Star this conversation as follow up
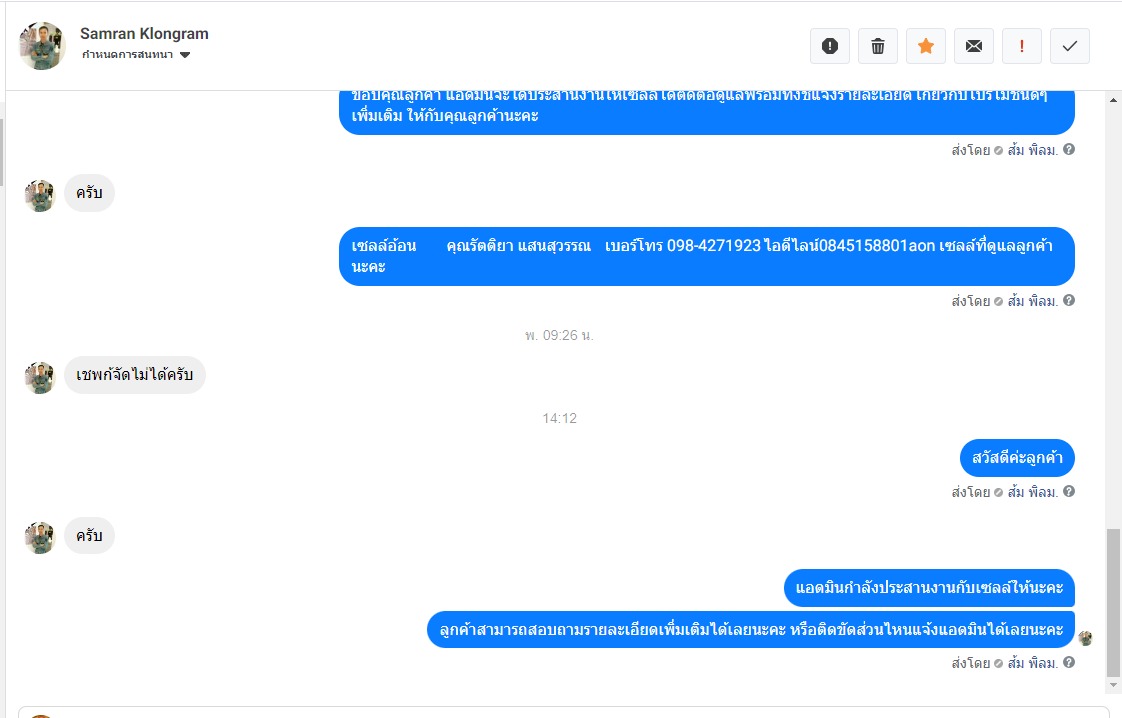 (925, 47)
